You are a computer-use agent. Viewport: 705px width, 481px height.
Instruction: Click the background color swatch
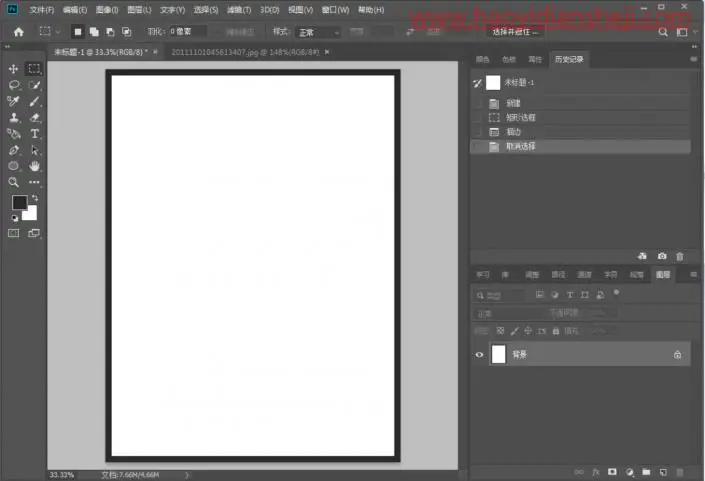(x=31, y=214)
